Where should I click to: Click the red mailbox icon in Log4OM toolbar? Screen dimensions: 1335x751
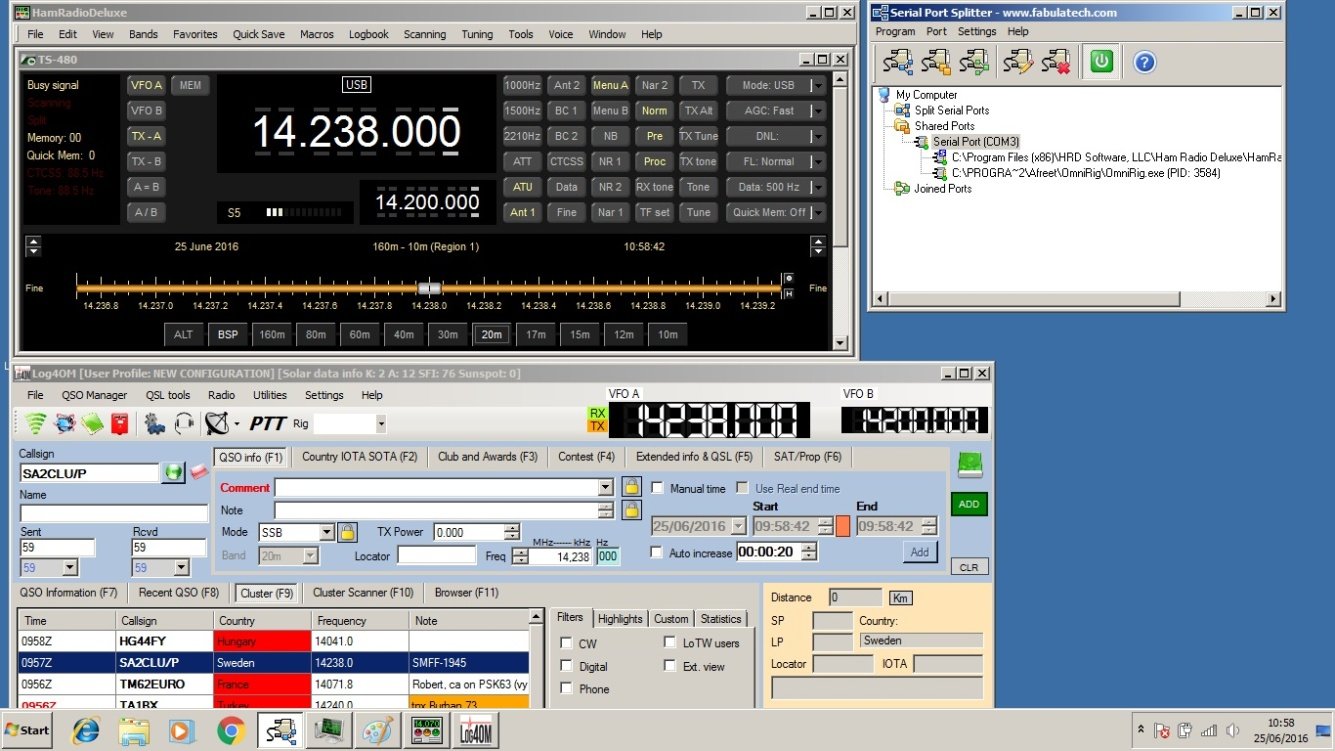pos(120,424)
